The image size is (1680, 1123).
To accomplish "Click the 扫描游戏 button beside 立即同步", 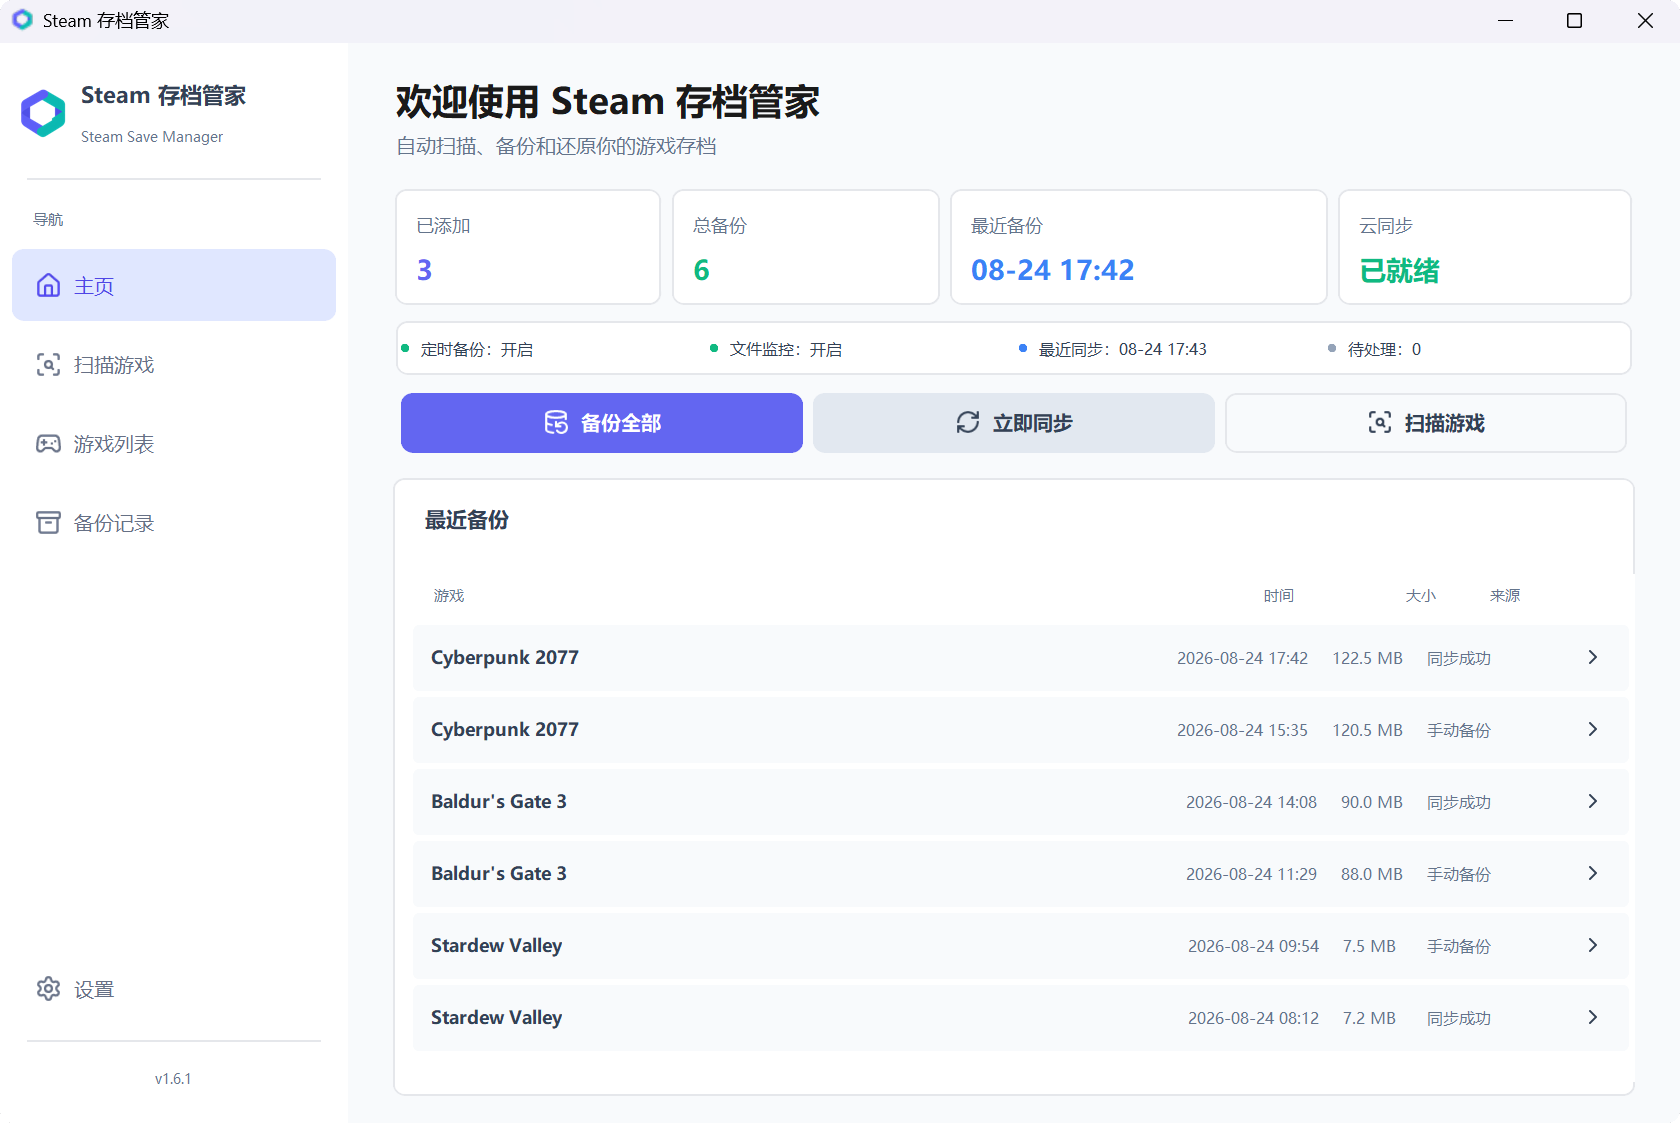I will (1426, 423).
